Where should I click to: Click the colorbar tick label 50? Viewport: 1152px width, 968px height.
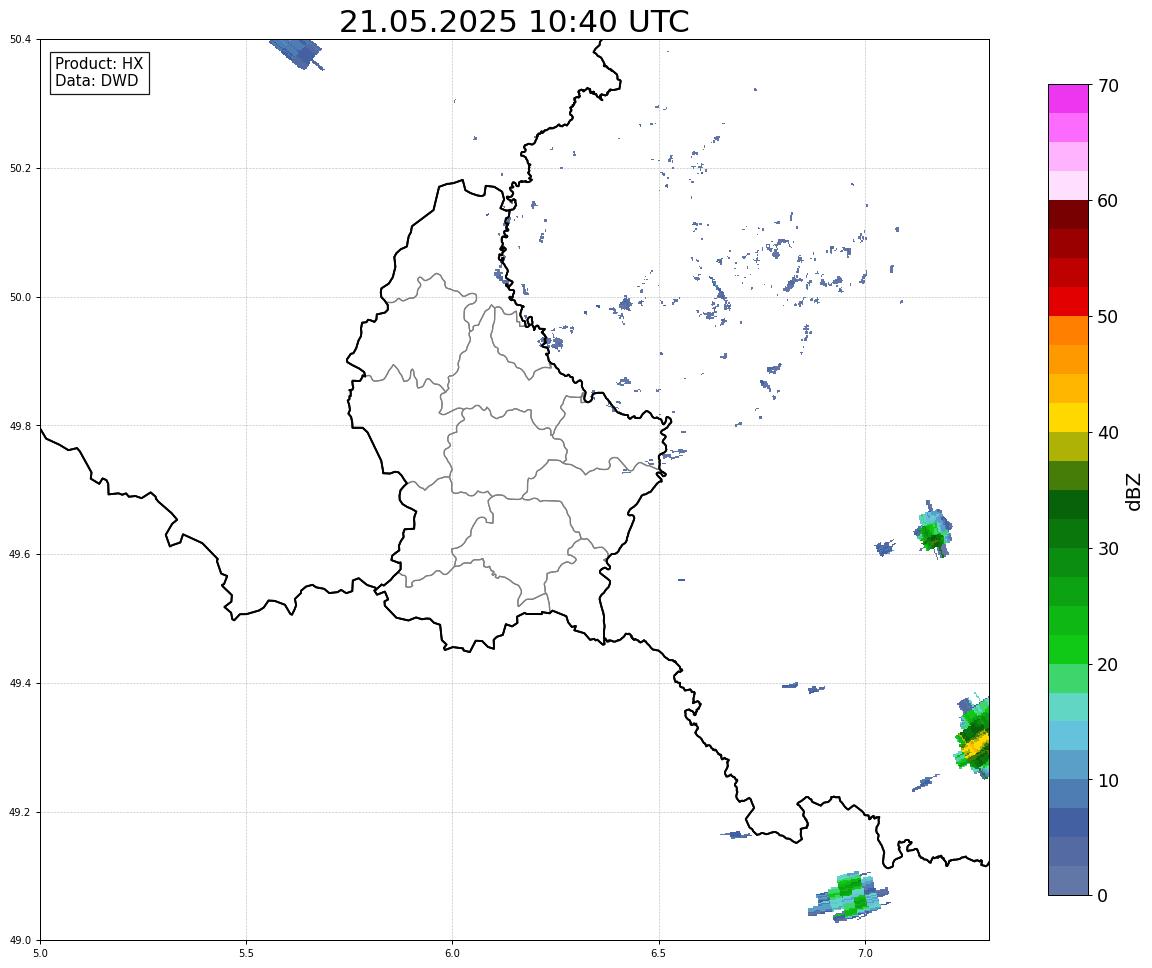click(x=1108, y=317)
